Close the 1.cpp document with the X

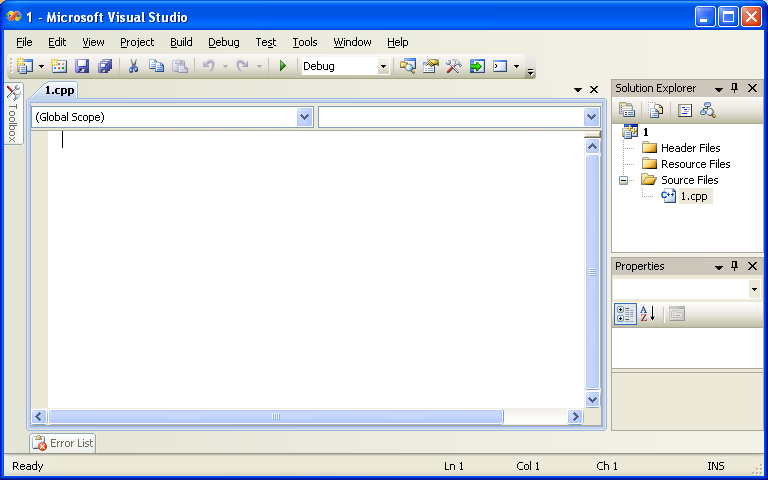click(594, 90)
